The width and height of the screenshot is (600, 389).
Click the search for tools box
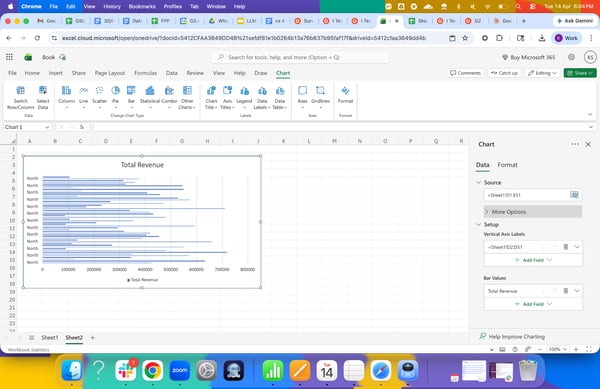coord(300,57)
